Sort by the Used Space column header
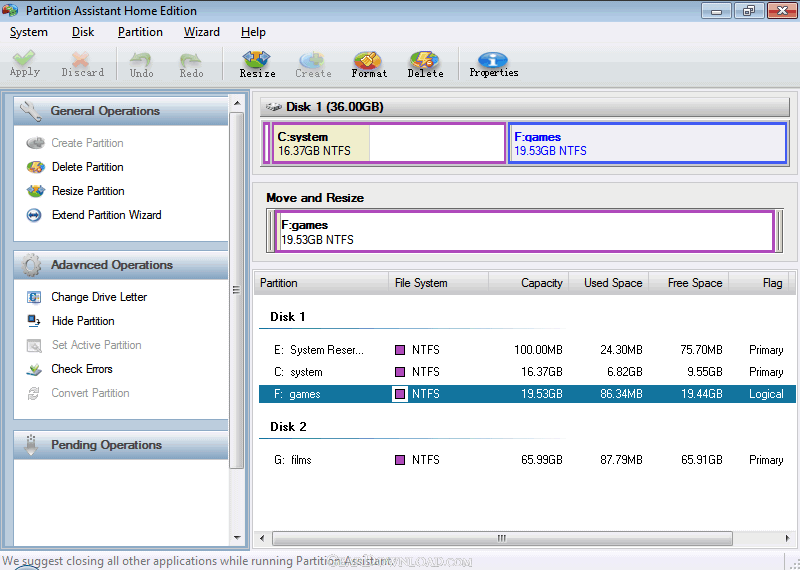Image resolution: width=800 pixels, height=570 pixels. click(609, 283)
